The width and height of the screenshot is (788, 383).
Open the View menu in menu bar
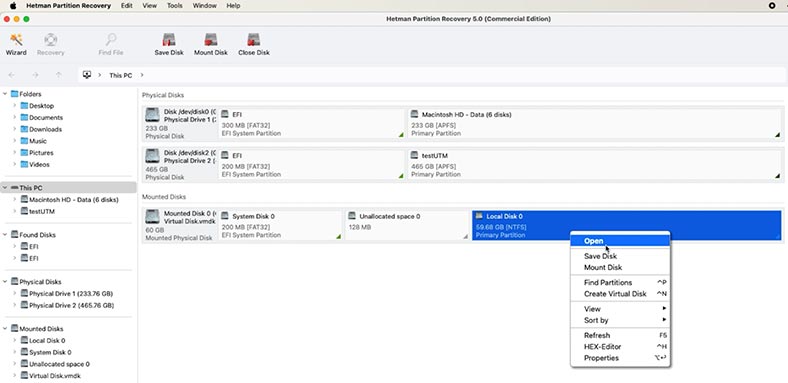point(149,6)
